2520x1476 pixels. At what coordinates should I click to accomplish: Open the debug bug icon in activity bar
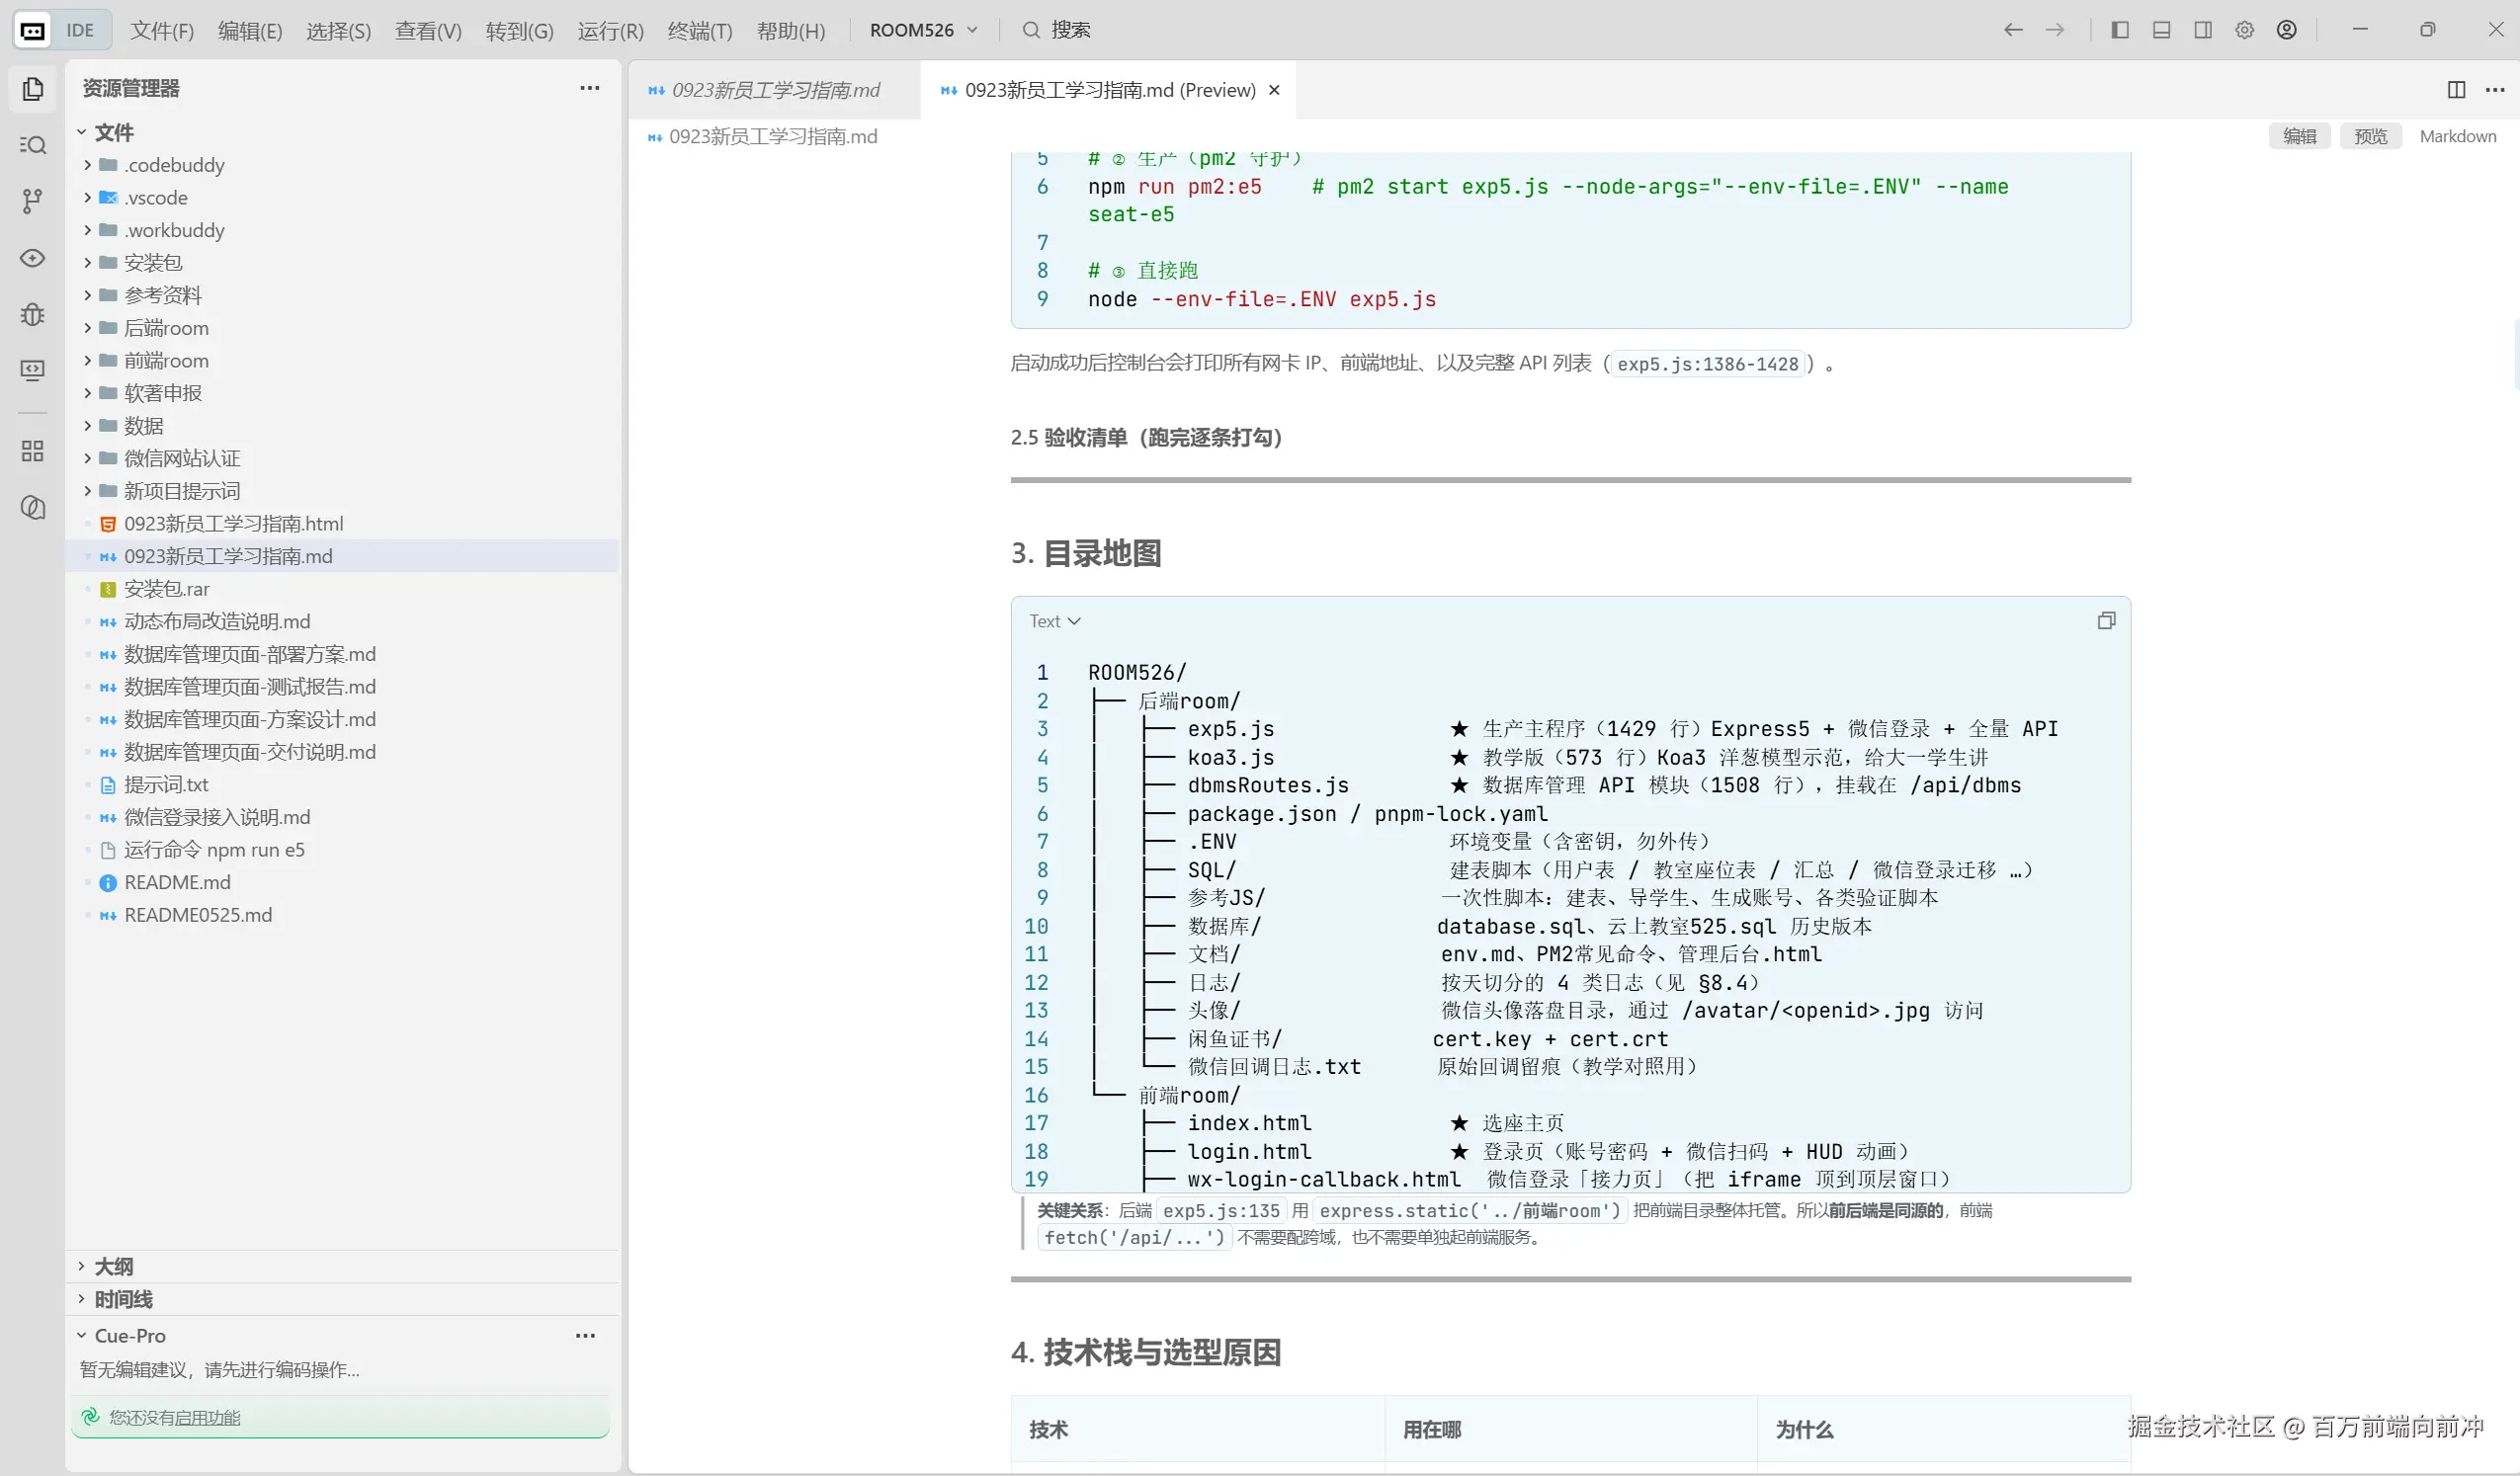[x=32, y=314]
